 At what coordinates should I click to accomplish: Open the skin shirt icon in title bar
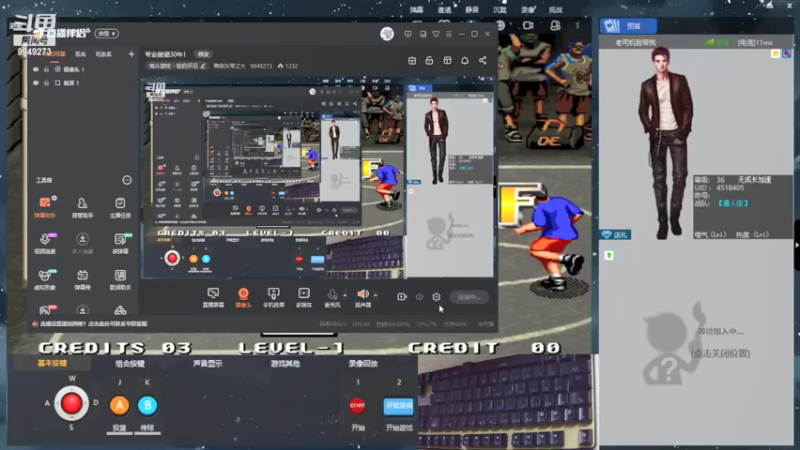436,34
